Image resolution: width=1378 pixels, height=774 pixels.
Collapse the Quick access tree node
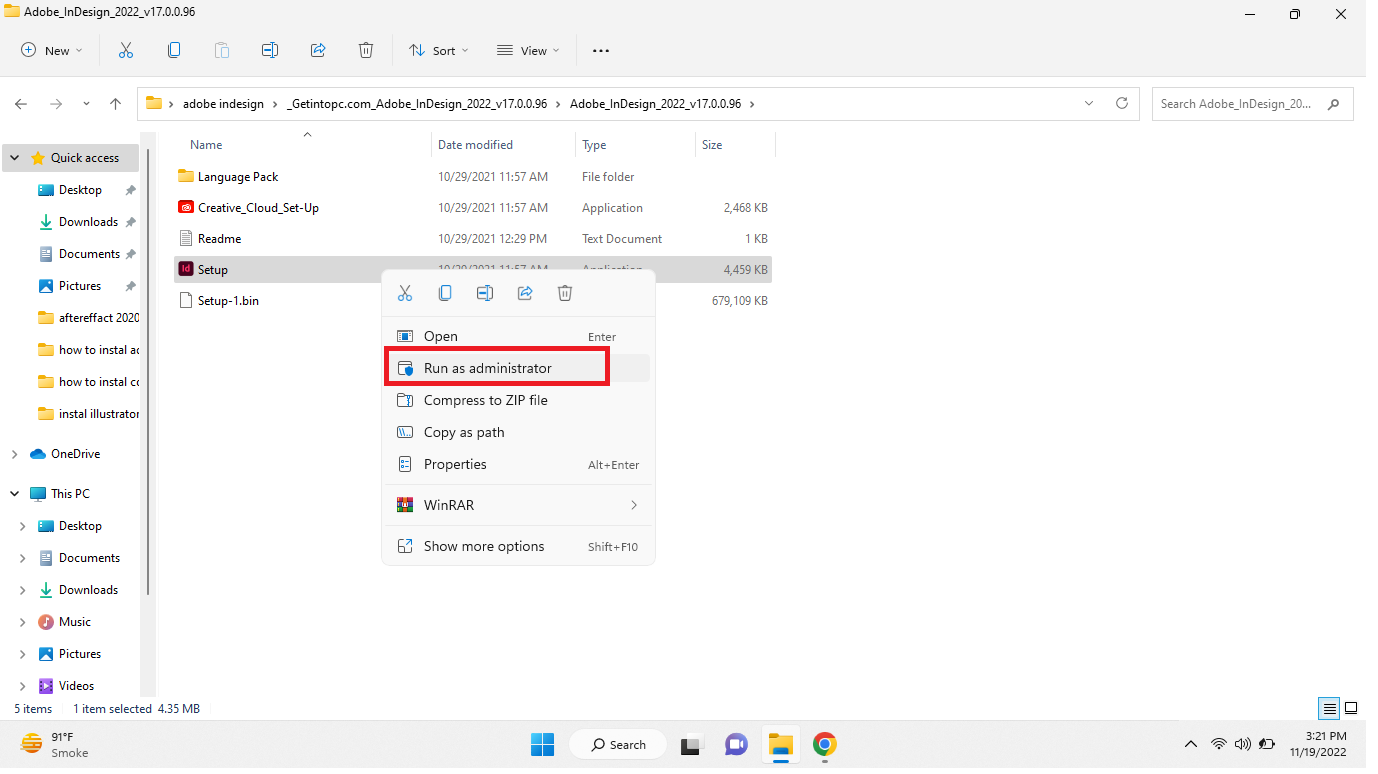15,158
